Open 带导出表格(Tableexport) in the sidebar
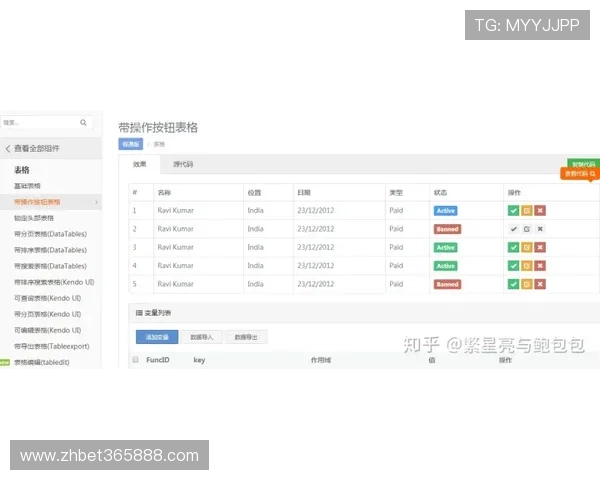Image resolution: width=600 pixels, height=480 pixels. point(52,346)
